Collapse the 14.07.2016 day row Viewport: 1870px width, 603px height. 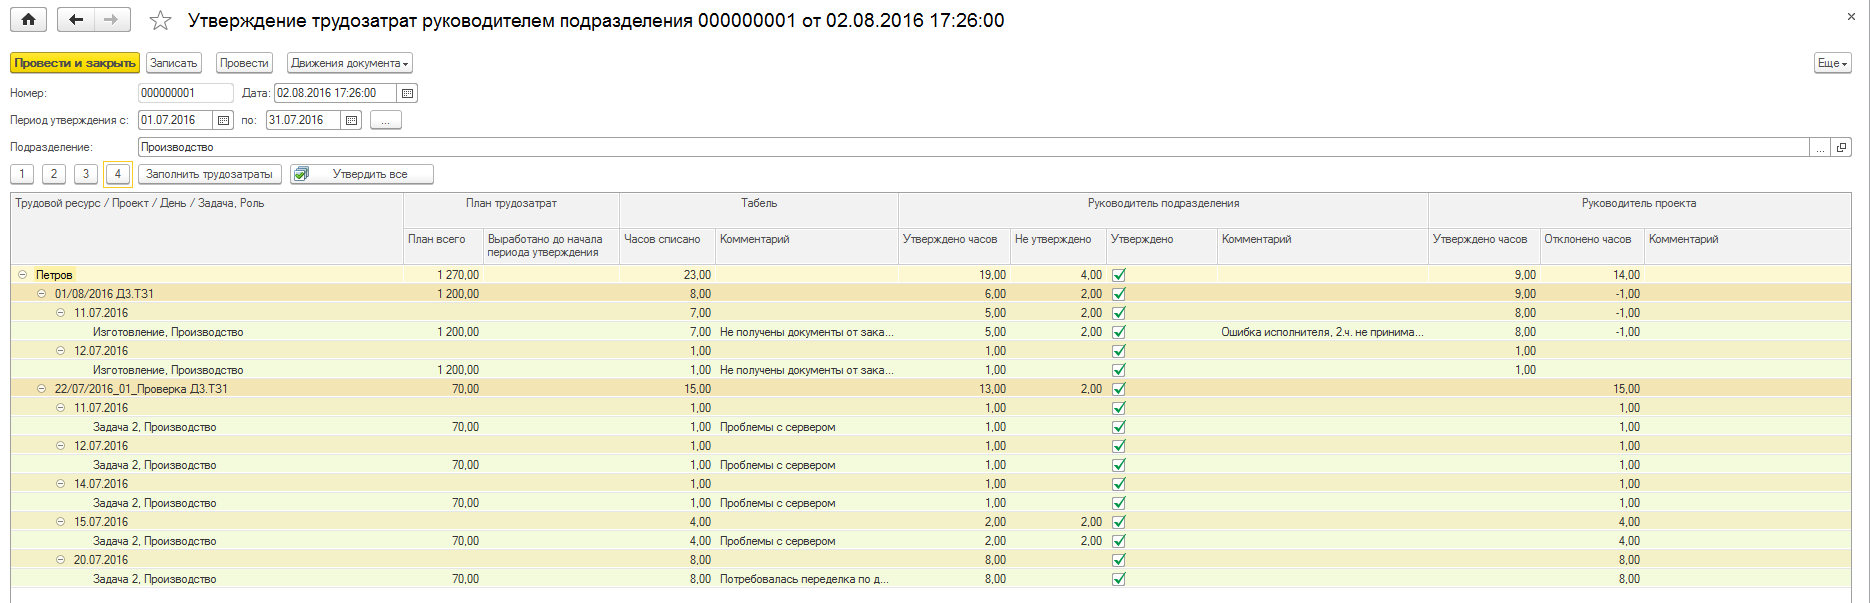coord(60,484)
